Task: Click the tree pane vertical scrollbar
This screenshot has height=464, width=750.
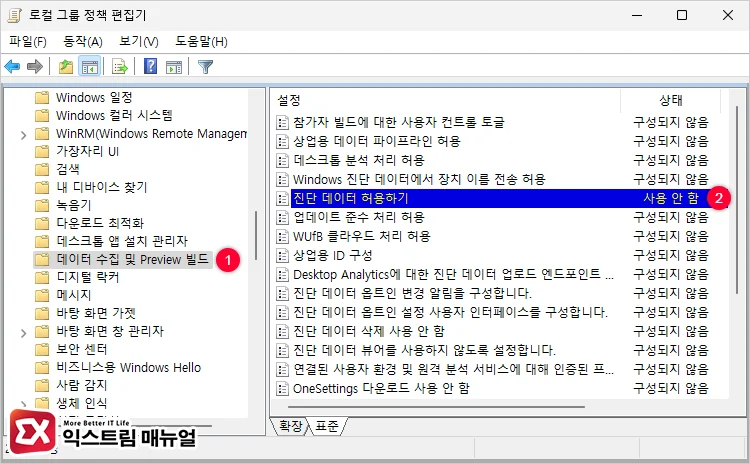Action: pos(256,235)
